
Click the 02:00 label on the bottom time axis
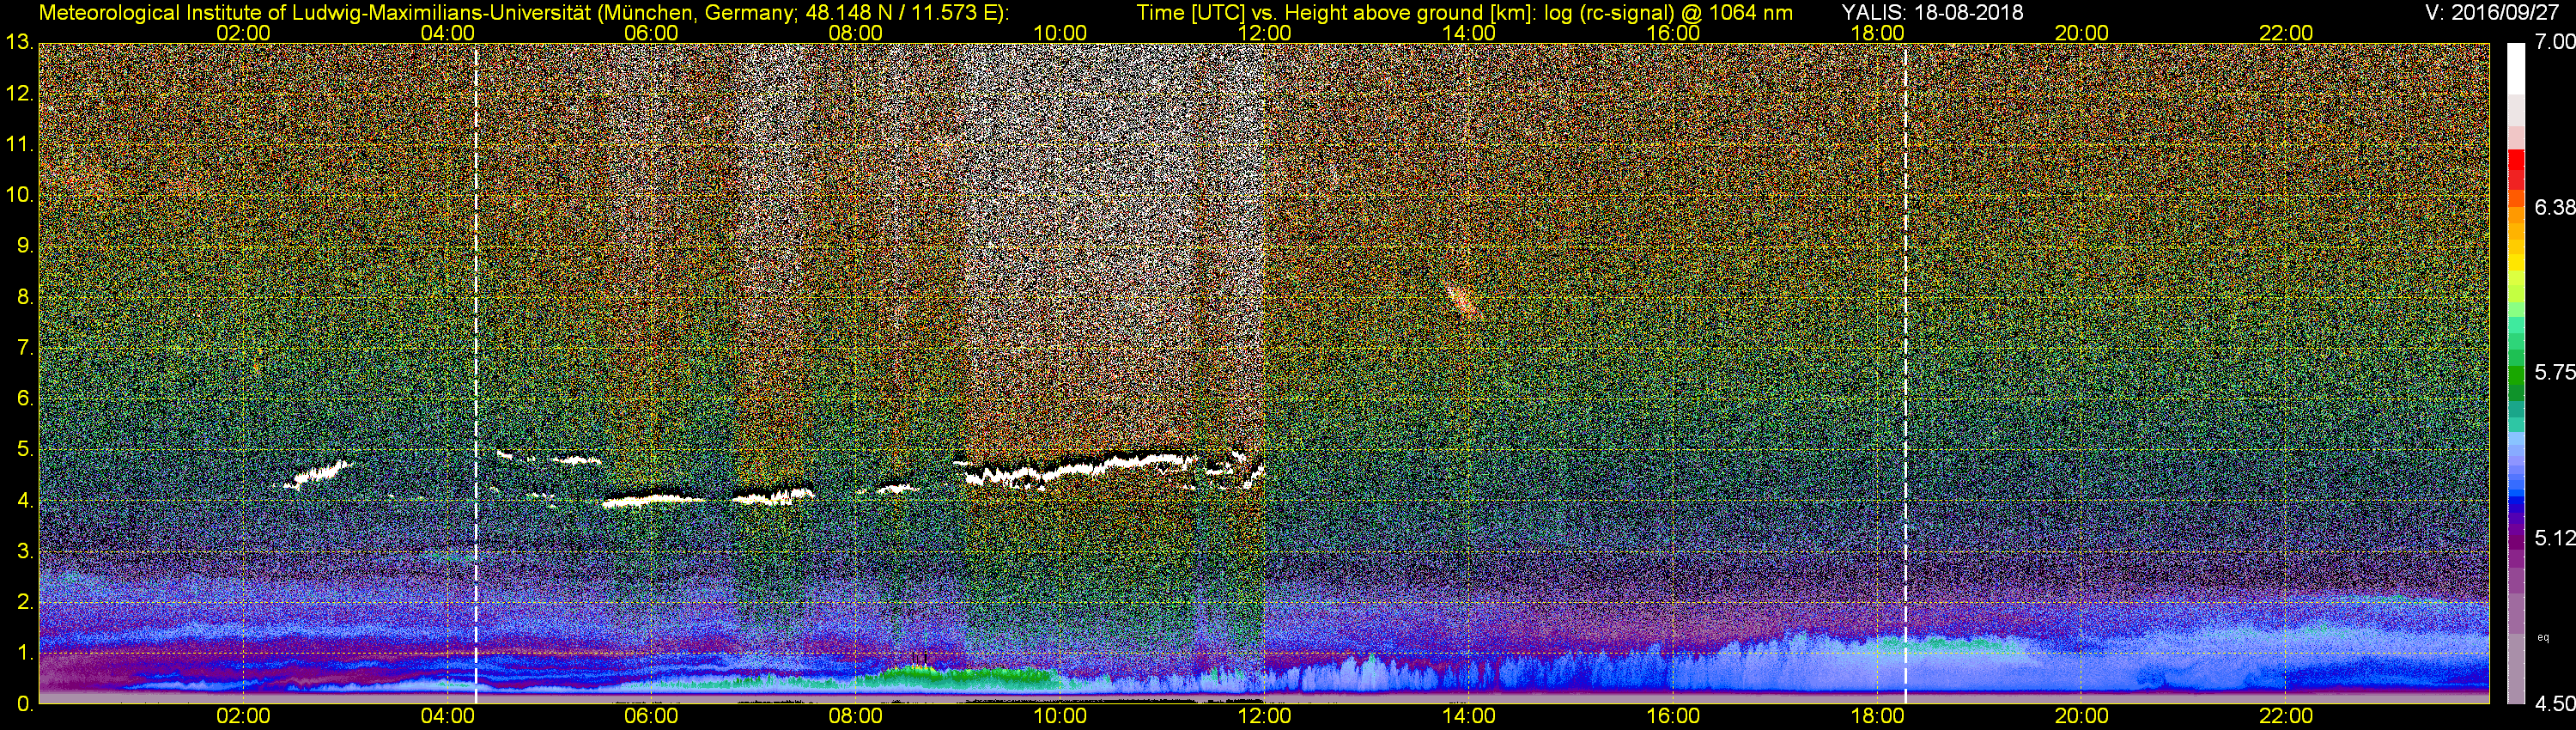[x=243, y=716]
